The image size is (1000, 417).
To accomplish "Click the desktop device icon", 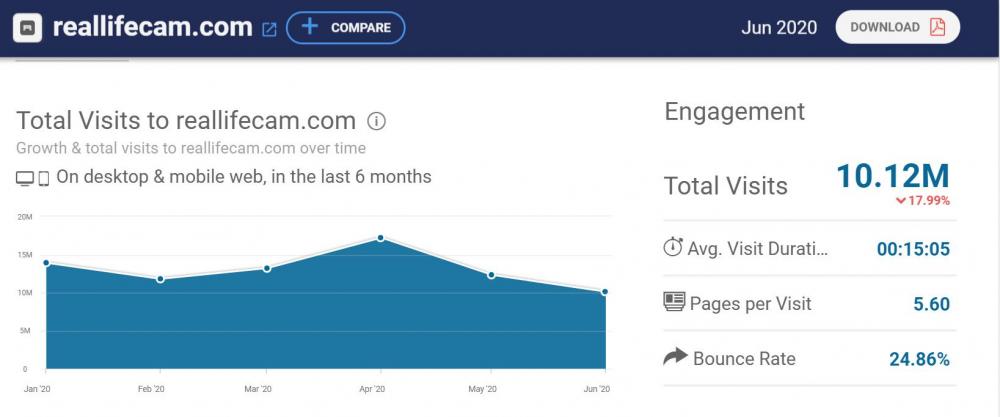I will (x=25, y=178).
